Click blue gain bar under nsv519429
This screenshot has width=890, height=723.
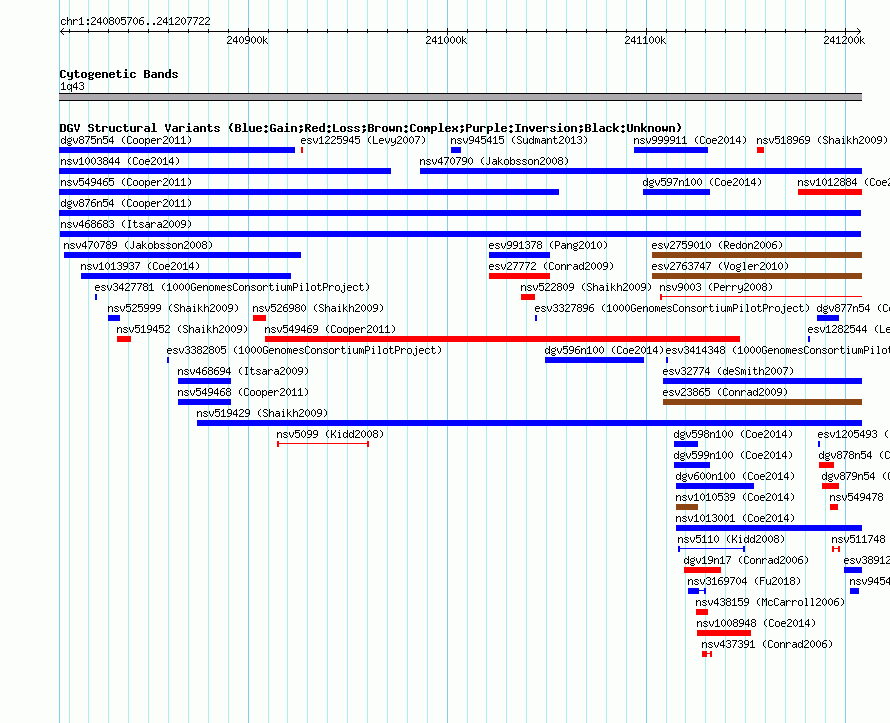[x=530, y=423]
